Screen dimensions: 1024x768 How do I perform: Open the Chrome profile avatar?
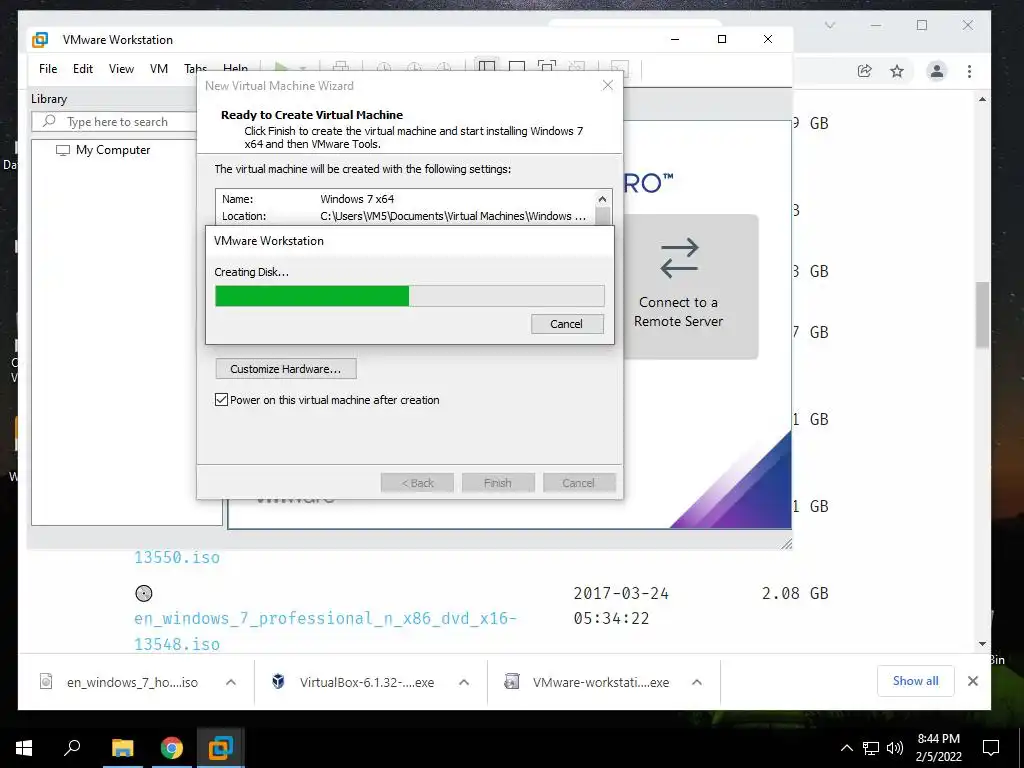point(936,71)
